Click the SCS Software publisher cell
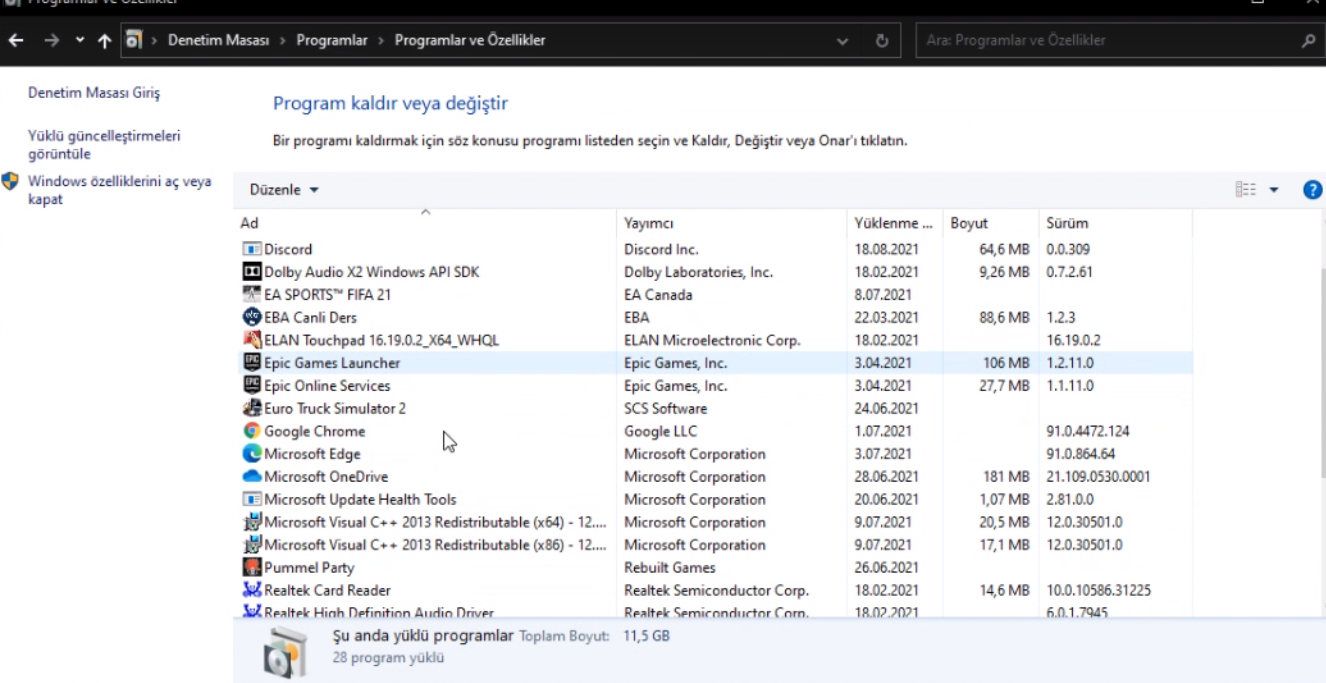This screenshot has width=1326, height=683. coord(666,409)
